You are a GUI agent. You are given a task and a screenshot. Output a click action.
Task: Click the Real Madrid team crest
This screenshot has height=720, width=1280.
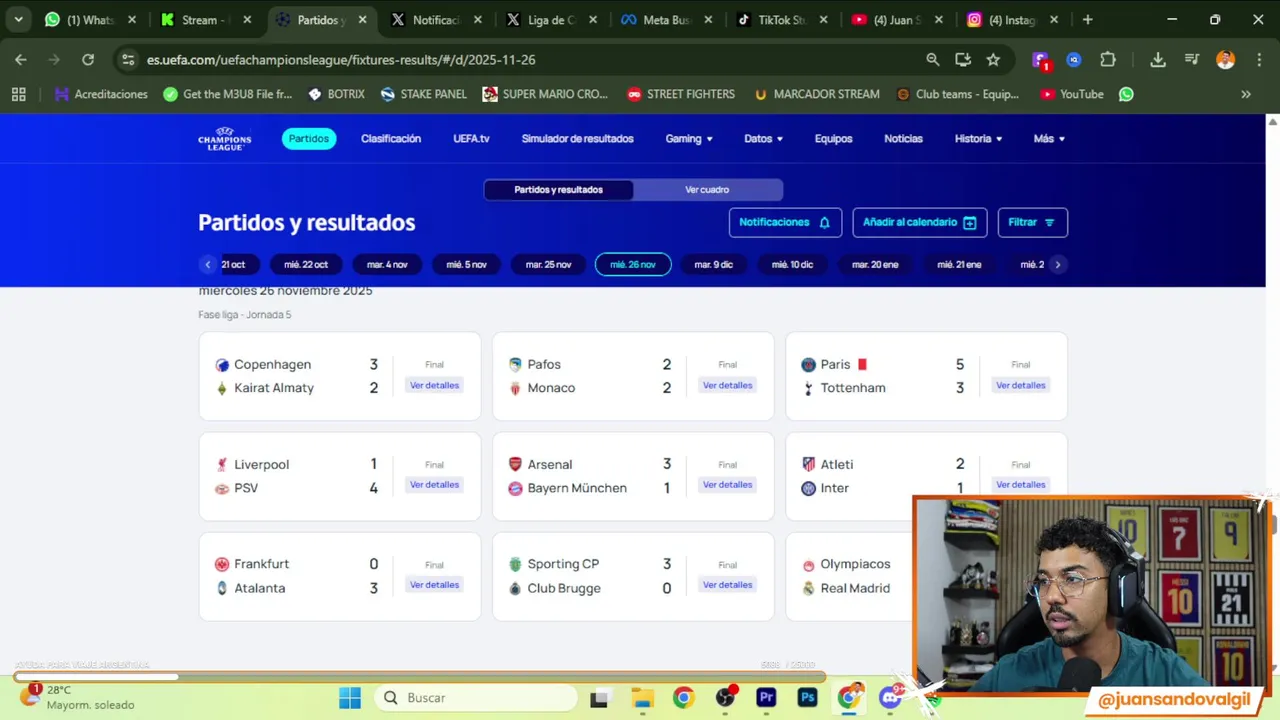coord(808,588)
